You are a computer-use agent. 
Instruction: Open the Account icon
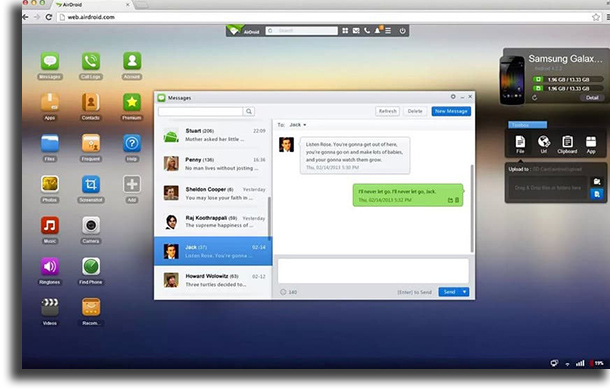132,61
